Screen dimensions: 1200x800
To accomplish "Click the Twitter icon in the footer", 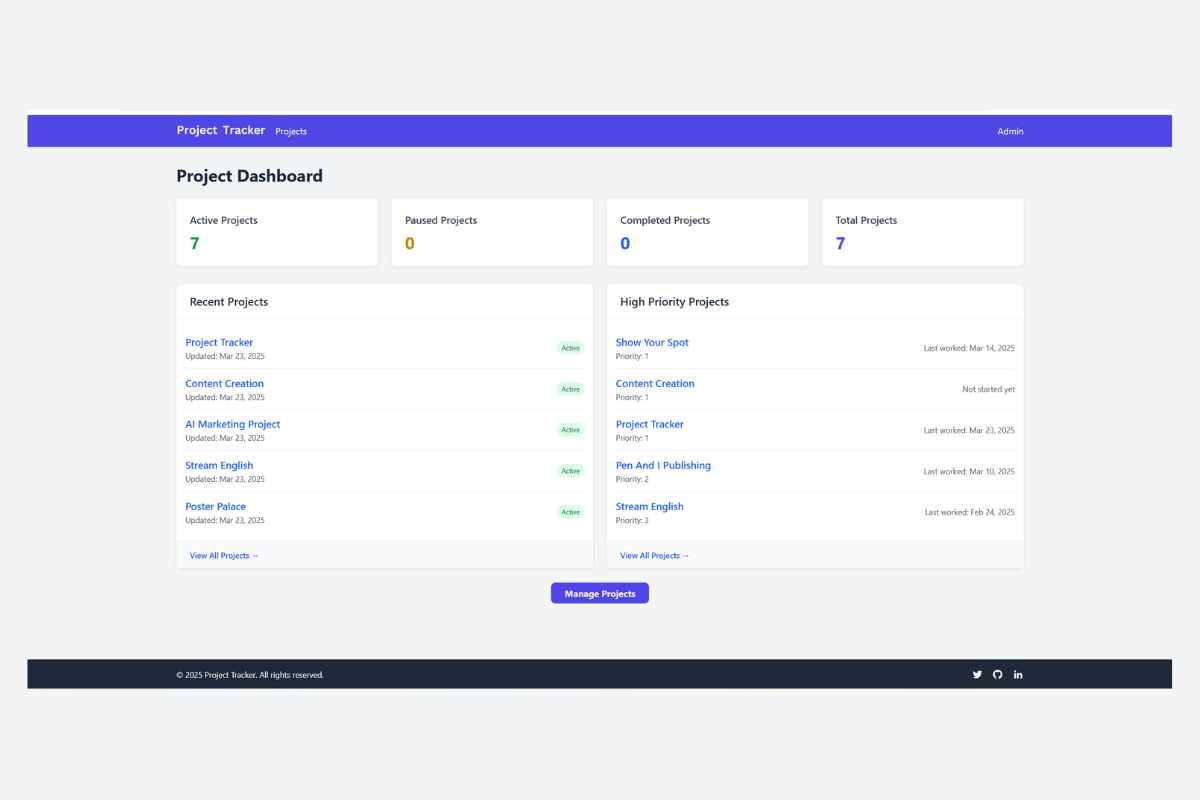I will 977,674.
